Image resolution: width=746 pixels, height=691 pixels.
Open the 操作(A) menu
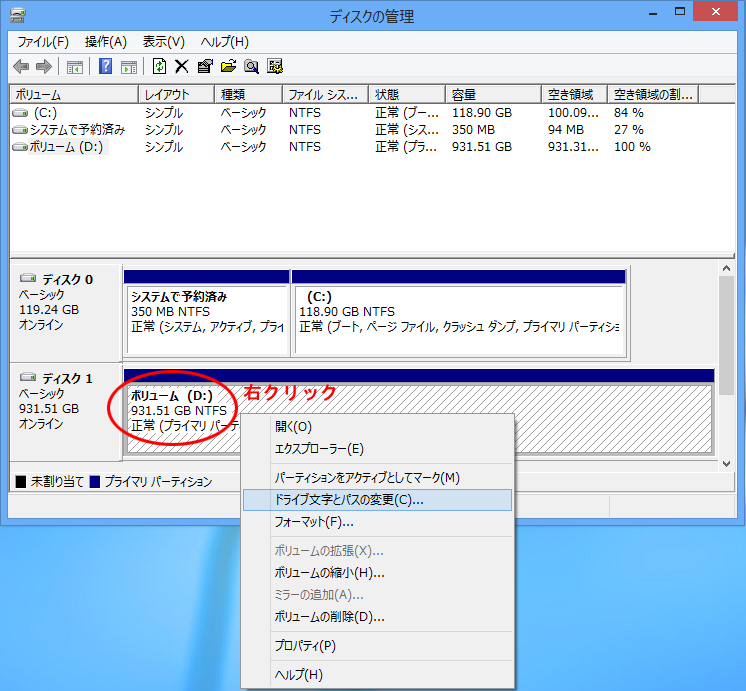pyautogui.click(x=106, y=42)
